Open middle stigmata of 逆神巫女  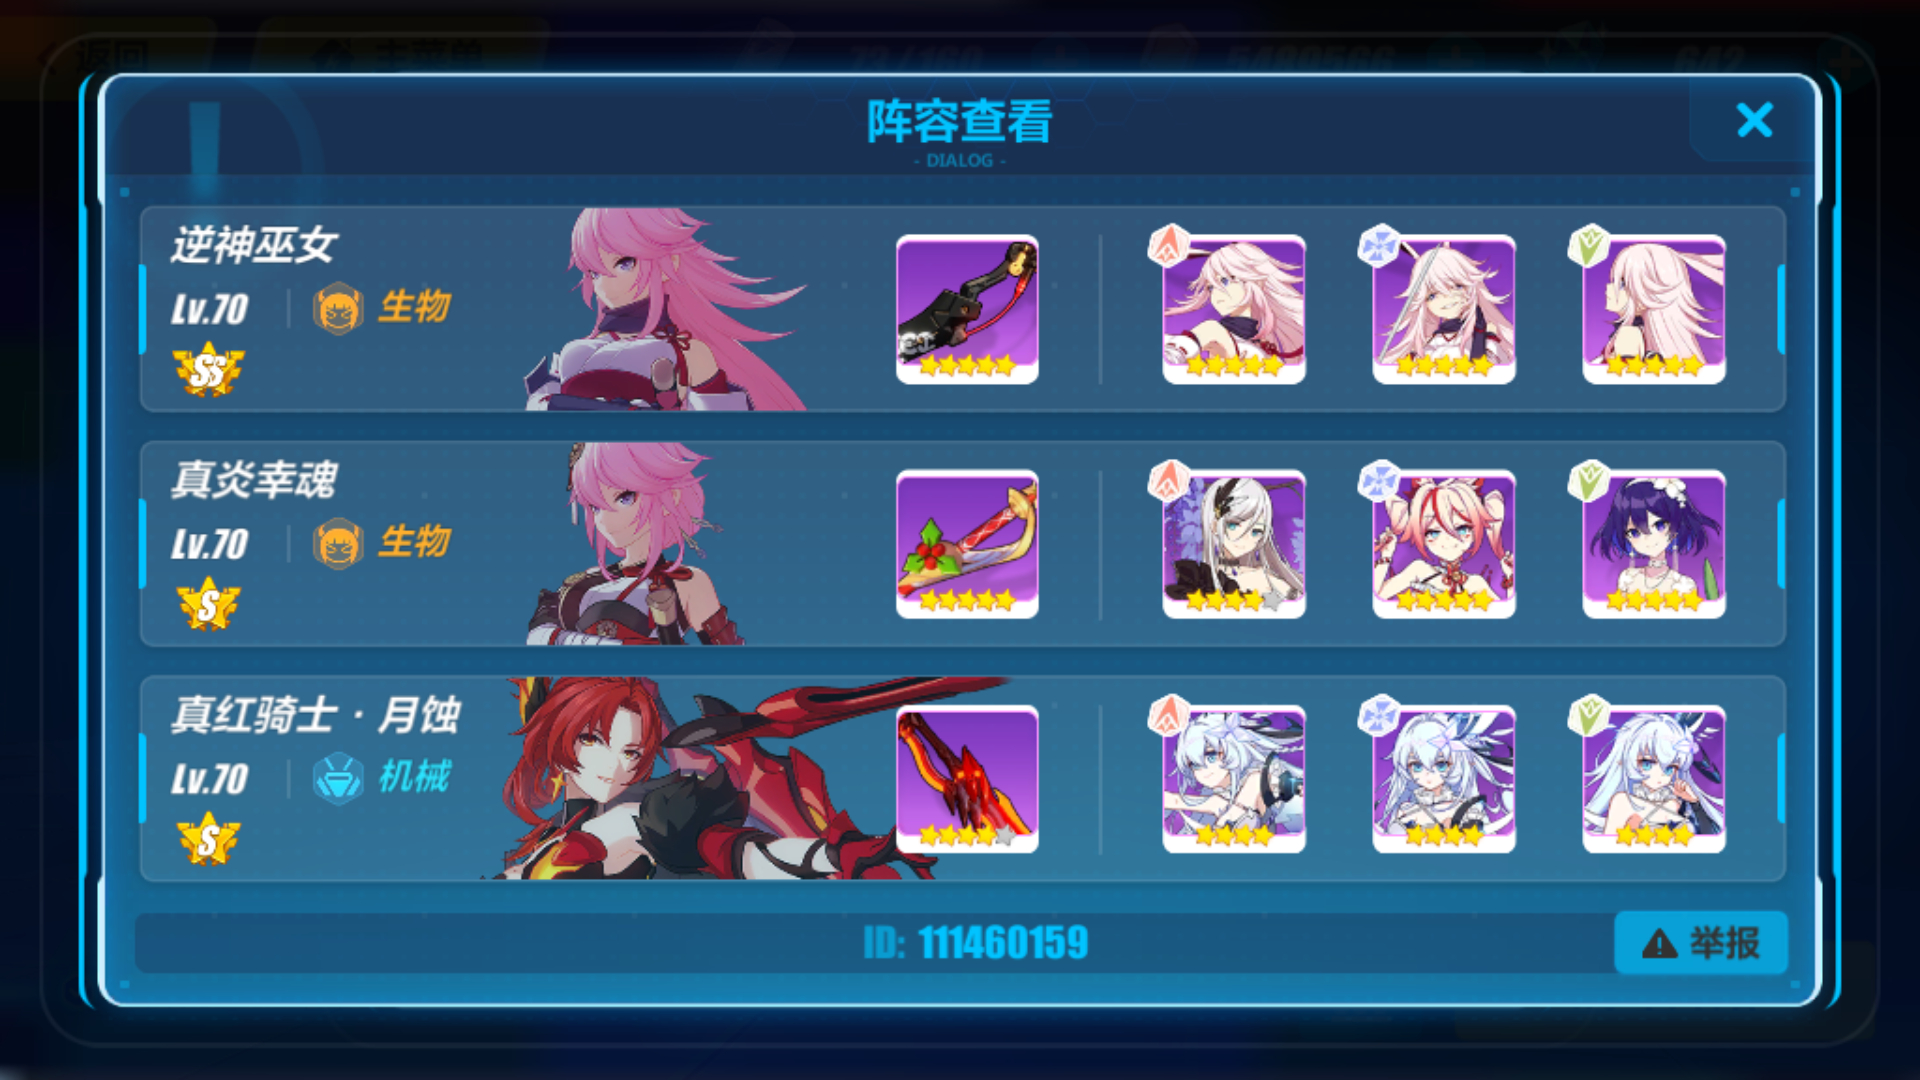[1443, 309]
